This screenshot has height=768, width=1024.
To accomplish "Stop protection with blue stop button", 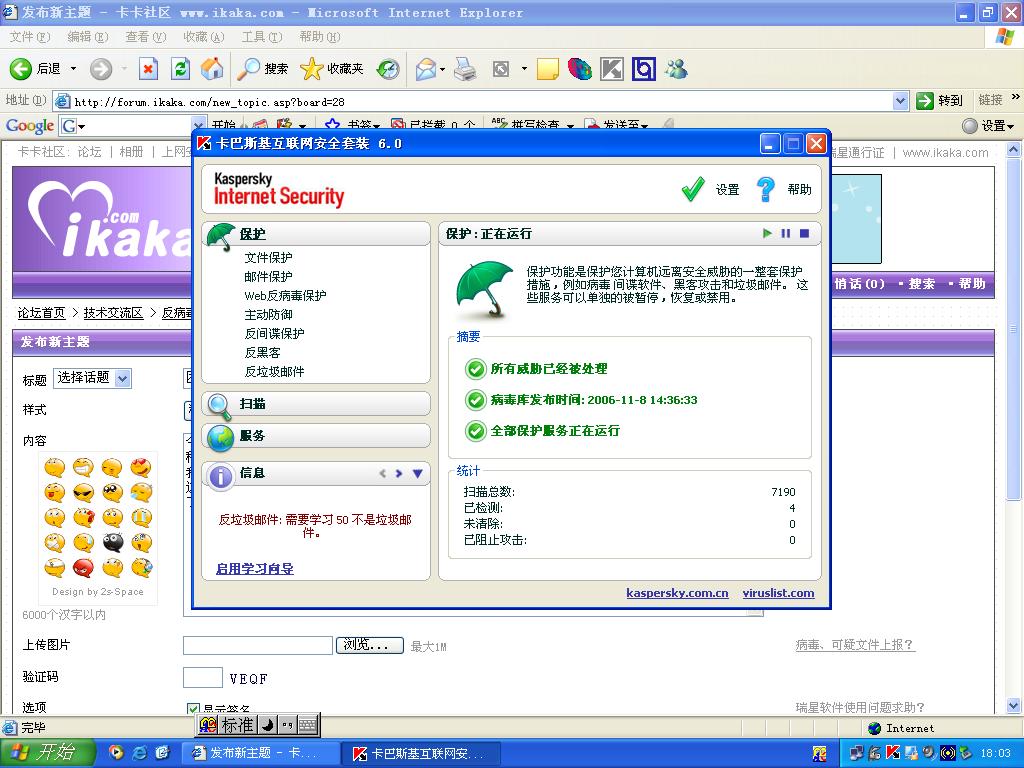I will point(805,233).
